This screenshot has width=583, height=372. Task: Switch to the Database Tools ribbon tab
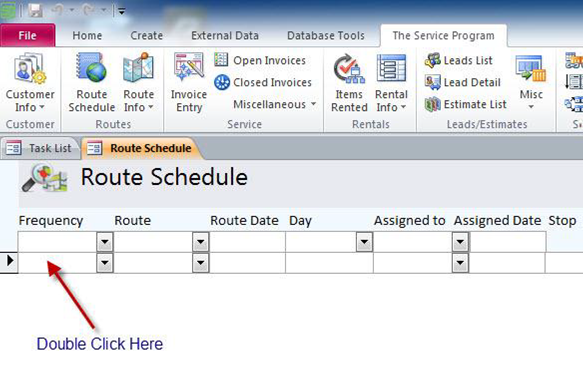tap(326, 36)
